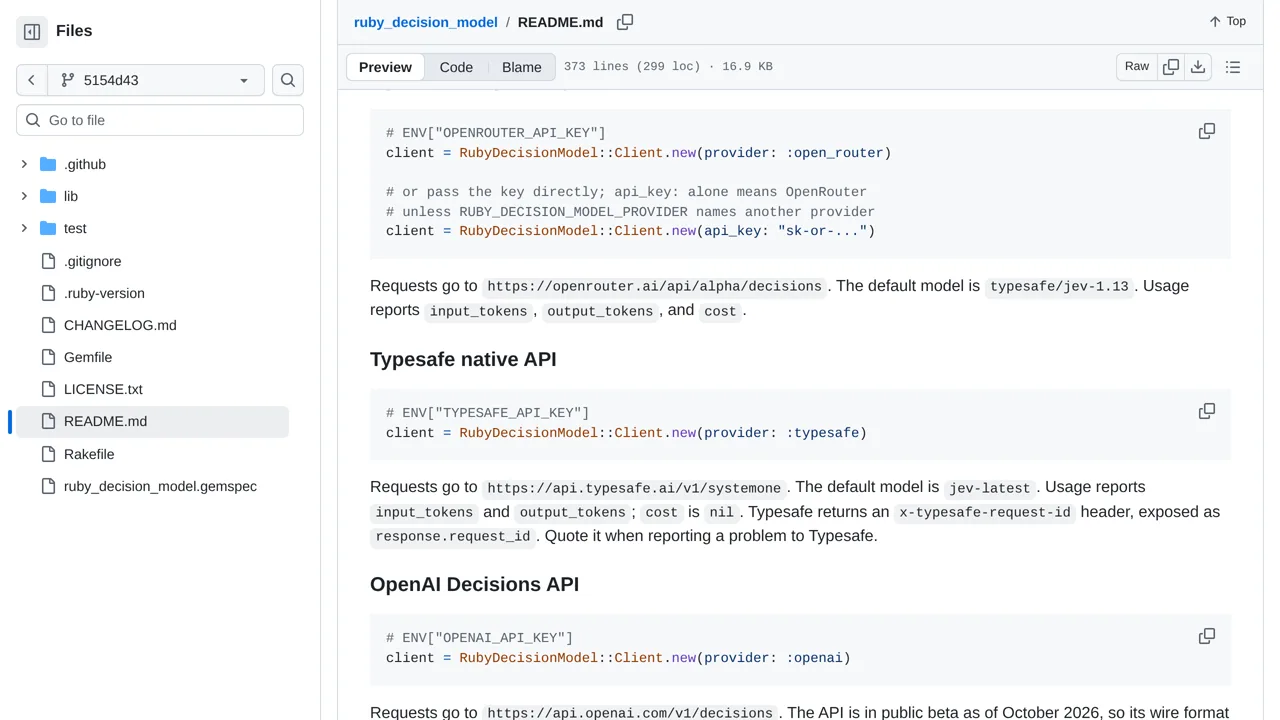The height and width of the screenshot is (720, 1280).
Task: Copy the README.md file path
Action: click(x=625, y=22)
